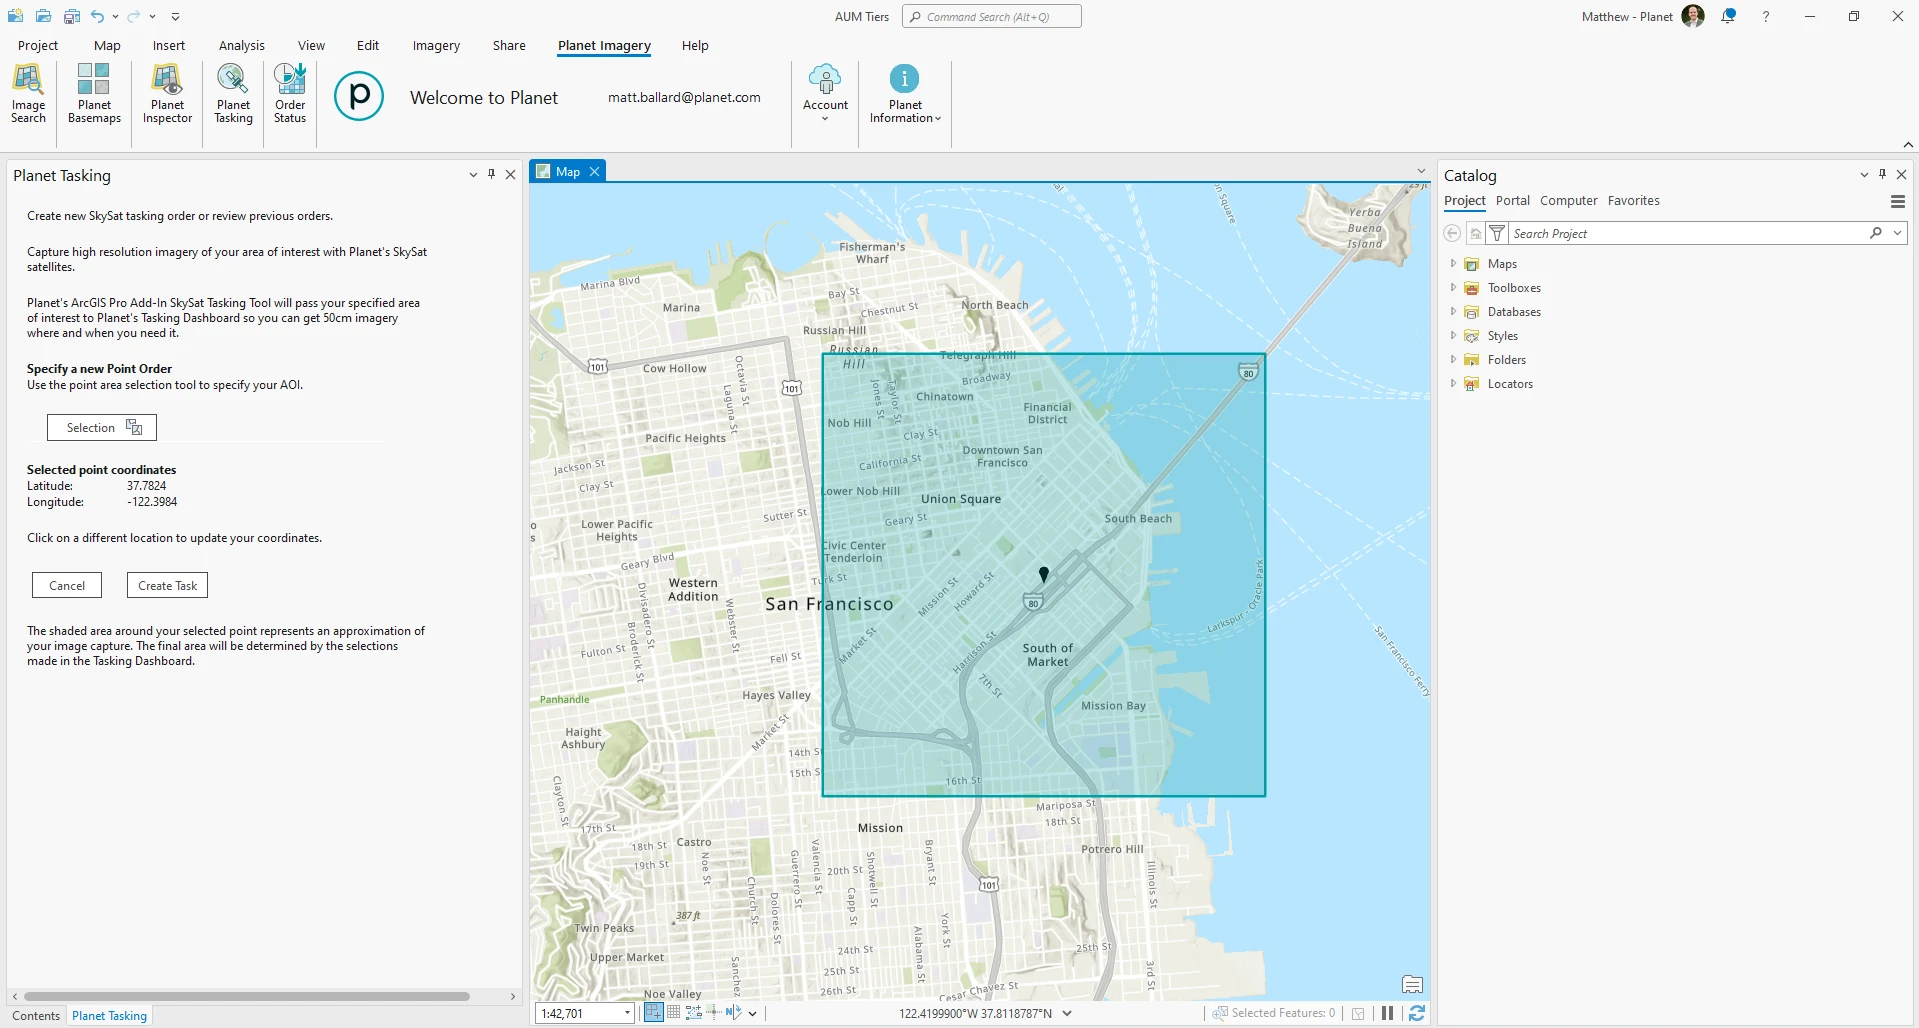This screenshot has height=1028, width=1919.
Task: Refresh the map view
Action: [x=1417, y=1013]
